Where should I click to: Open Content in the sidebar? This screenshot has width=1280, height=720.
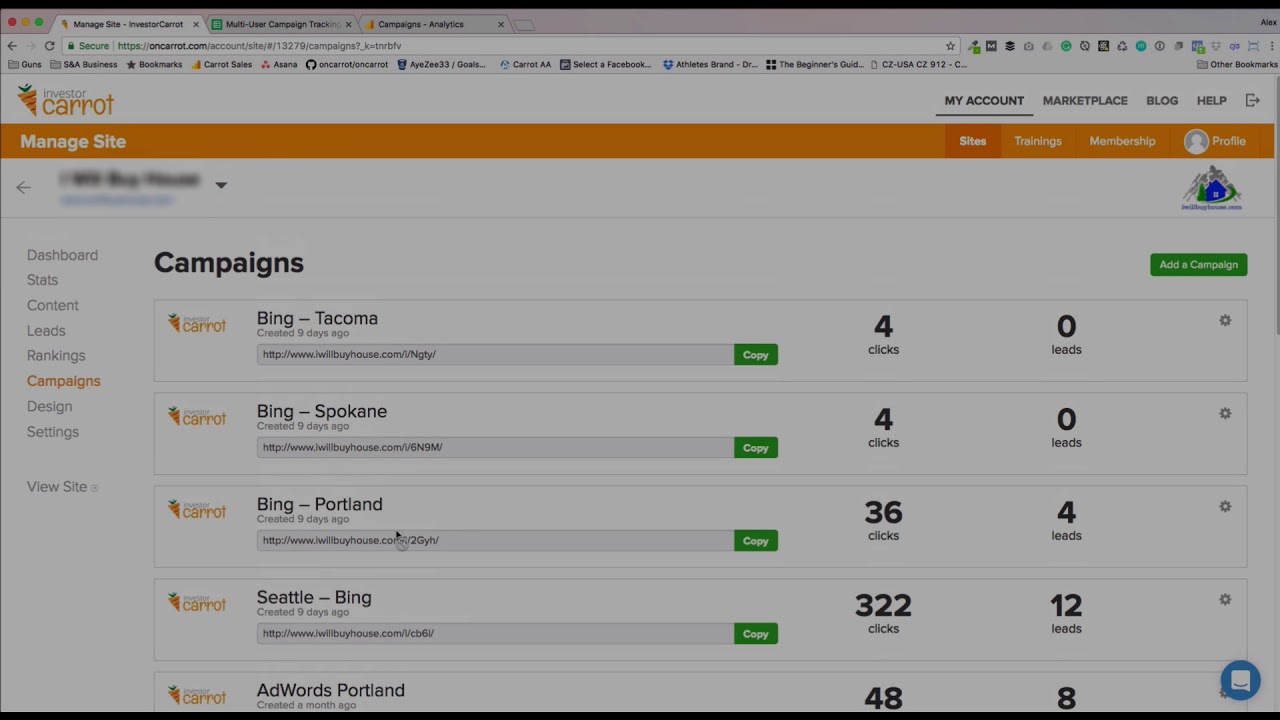tap(52, 305)
